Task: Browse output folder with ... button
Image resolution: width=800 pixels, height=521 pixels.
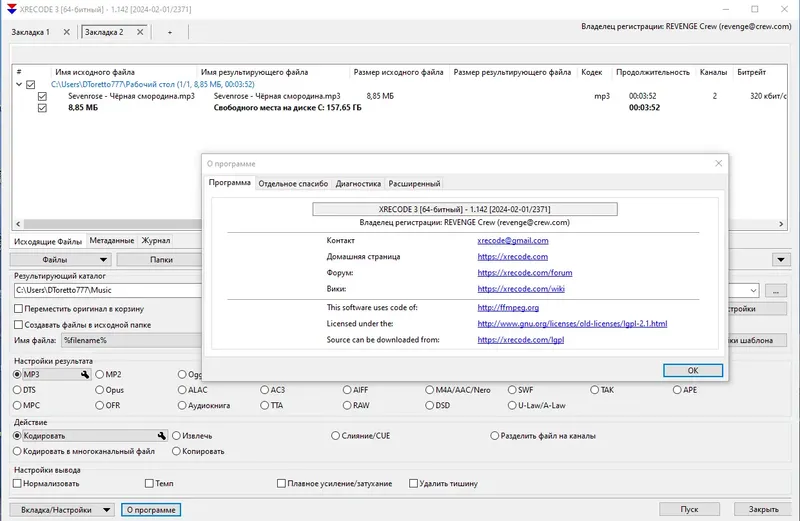Action: 776,291
